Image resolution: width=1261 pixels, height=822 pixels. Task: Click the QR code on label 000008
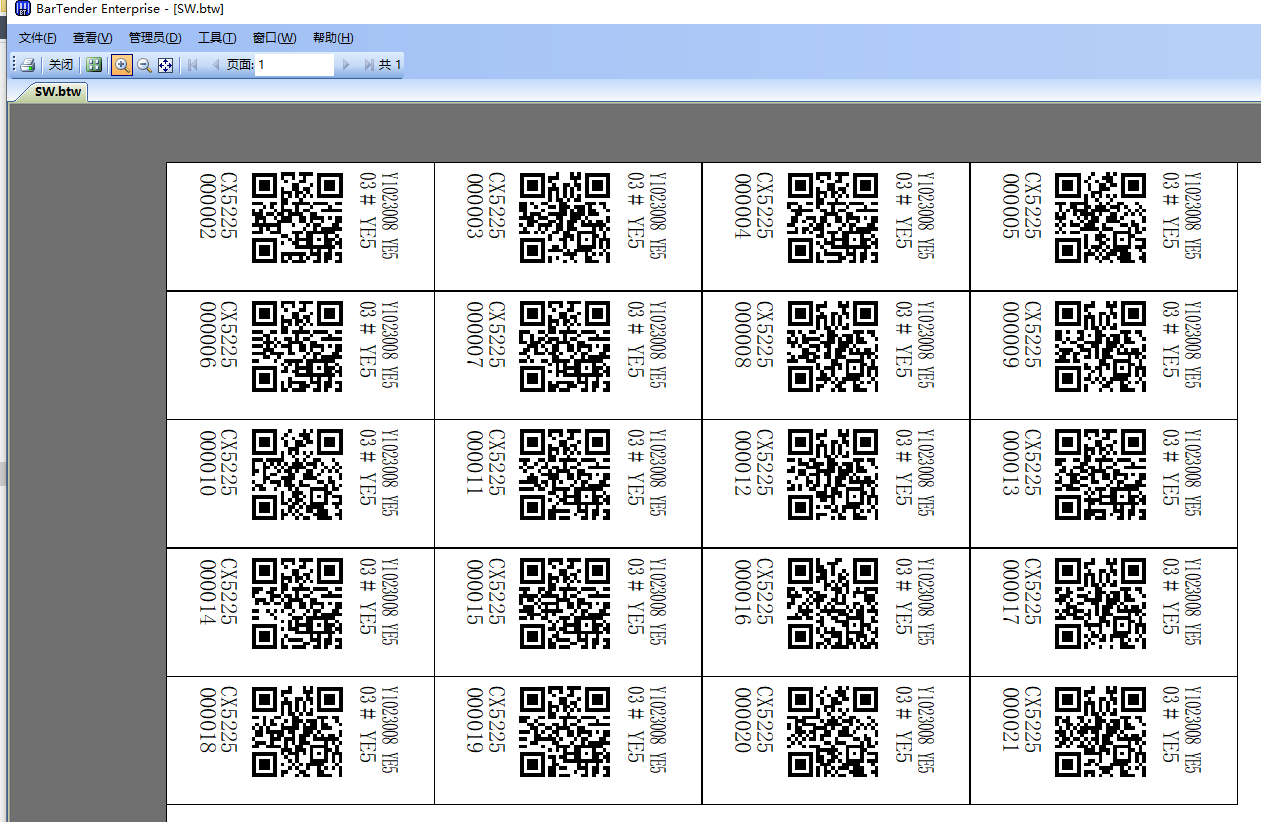click(833, 346)
